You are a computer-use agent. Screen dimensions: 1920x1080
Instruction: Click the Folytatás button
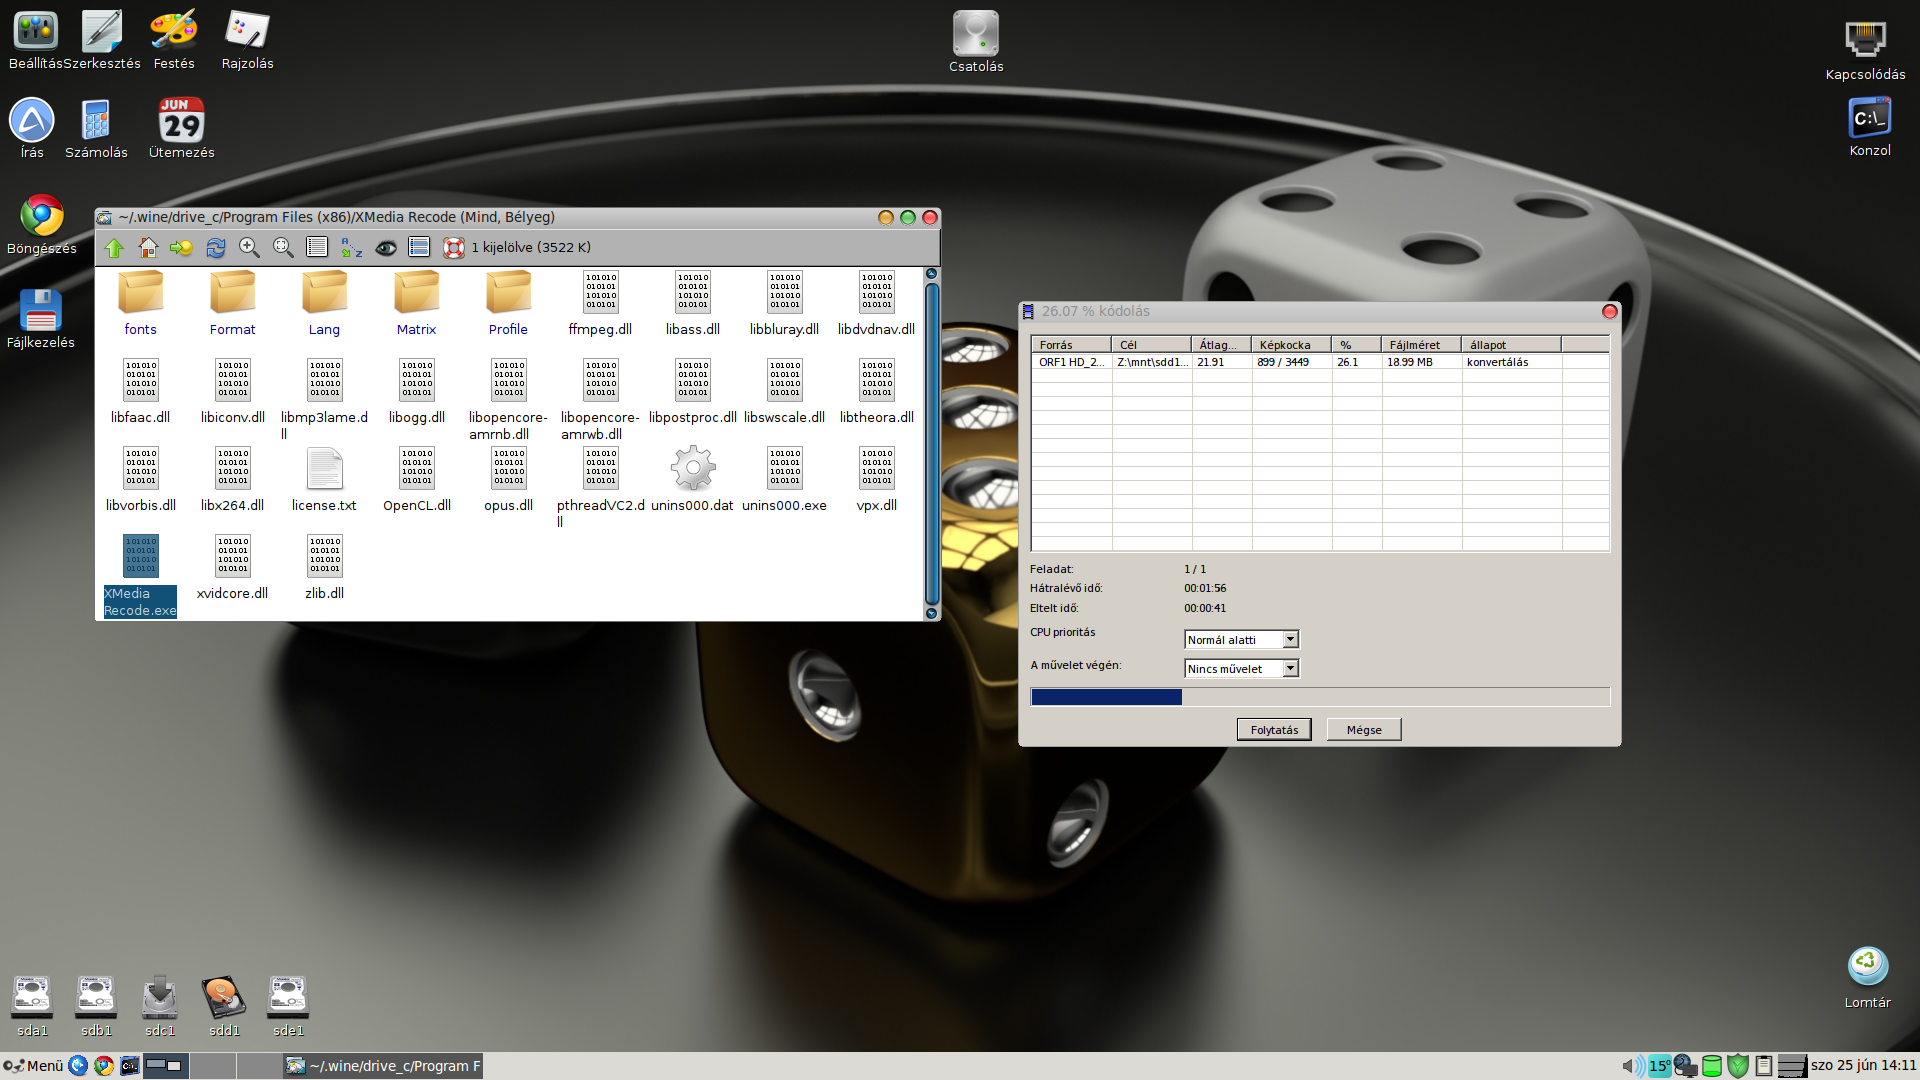(x=1274, y=730)
